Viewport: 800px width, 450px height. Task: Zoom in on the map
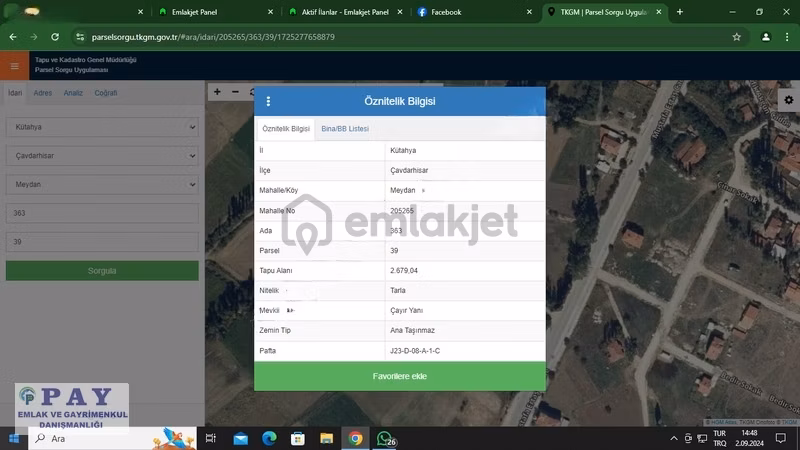point(217,92)
